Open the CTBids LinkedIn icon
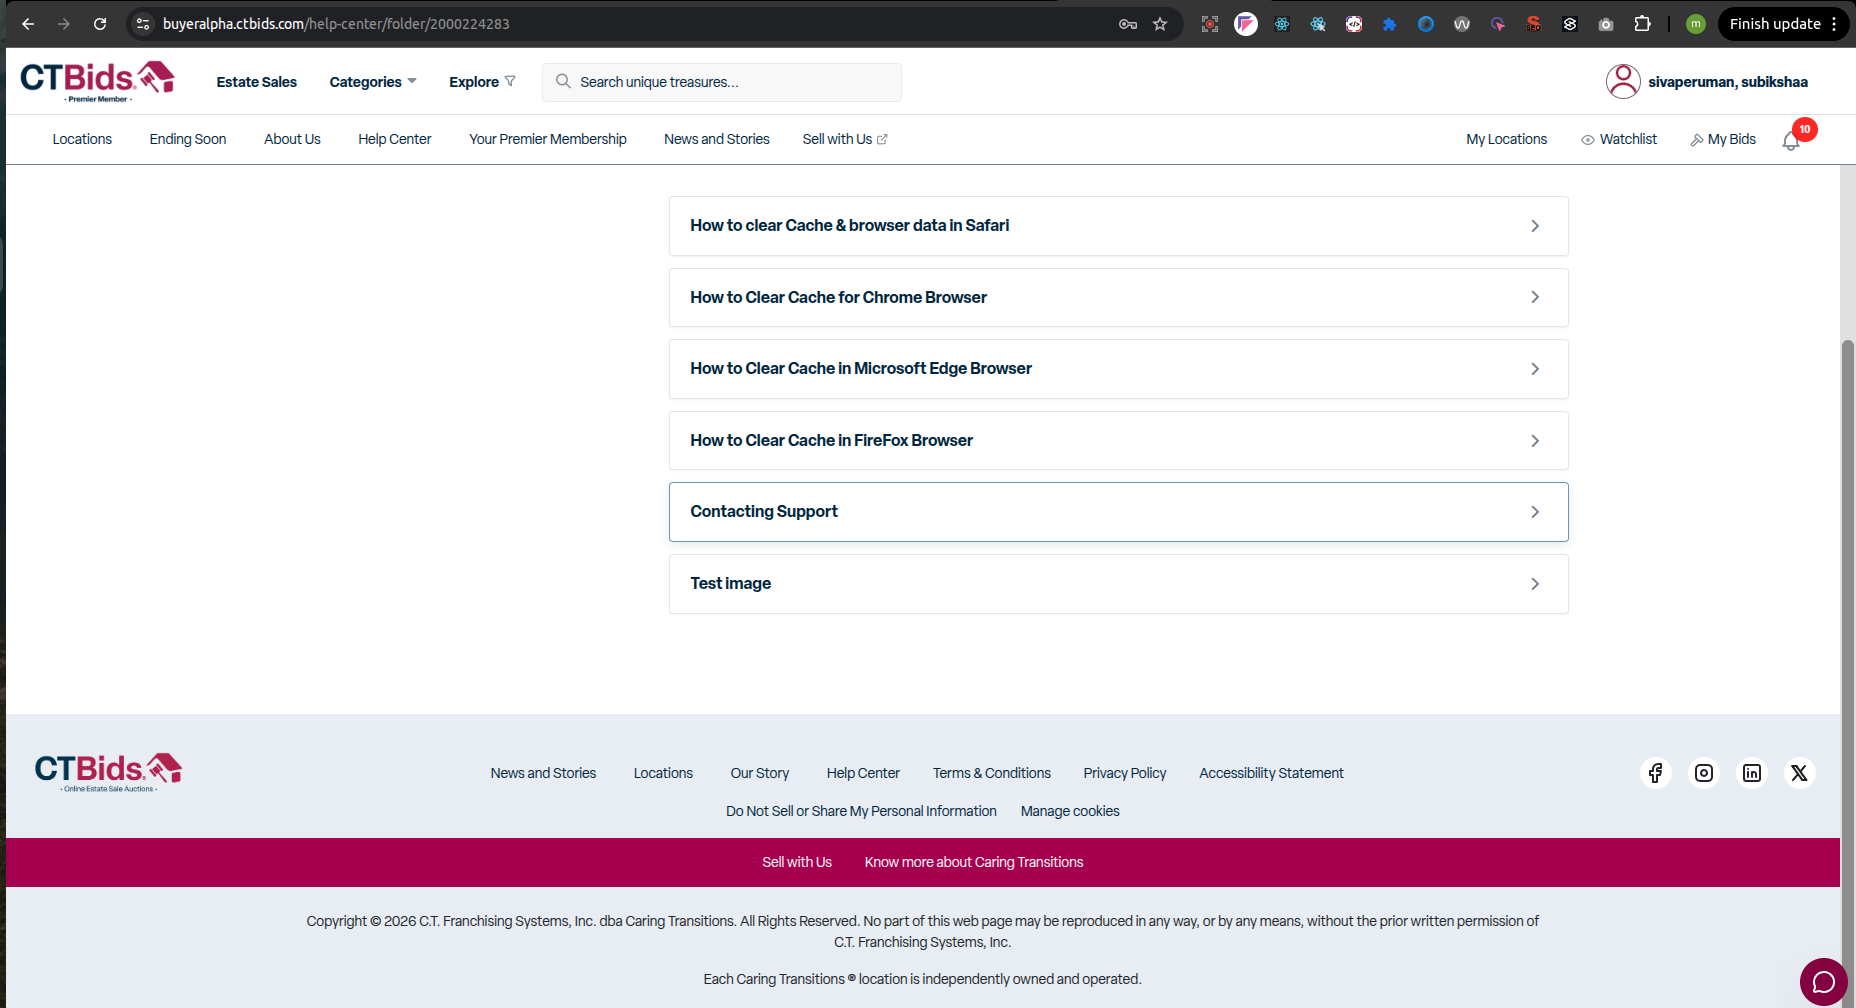Image resolution: width=1856 pixels, height=1008 pixels. pos(1752,773)
